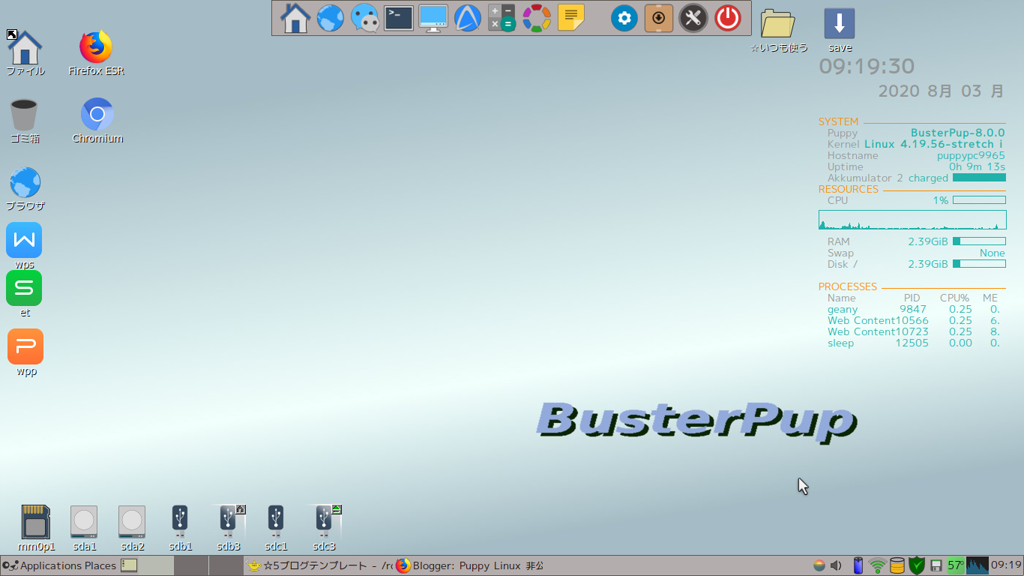This screenshot has width=1024, height=576.
Task: Launch the calculator toolbar icon
Action: 501,17
